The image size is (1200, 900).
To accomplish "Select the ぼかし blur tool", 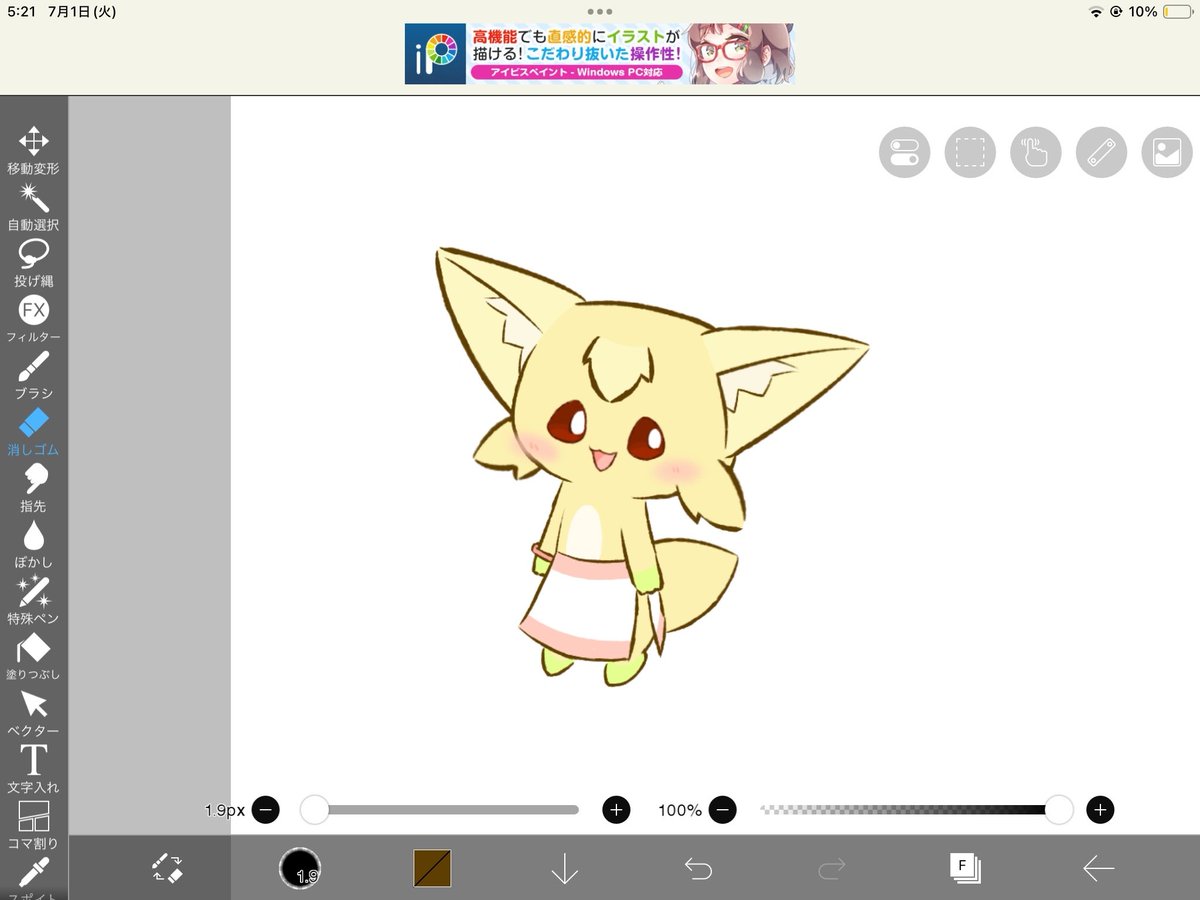I will coord(33,543).
